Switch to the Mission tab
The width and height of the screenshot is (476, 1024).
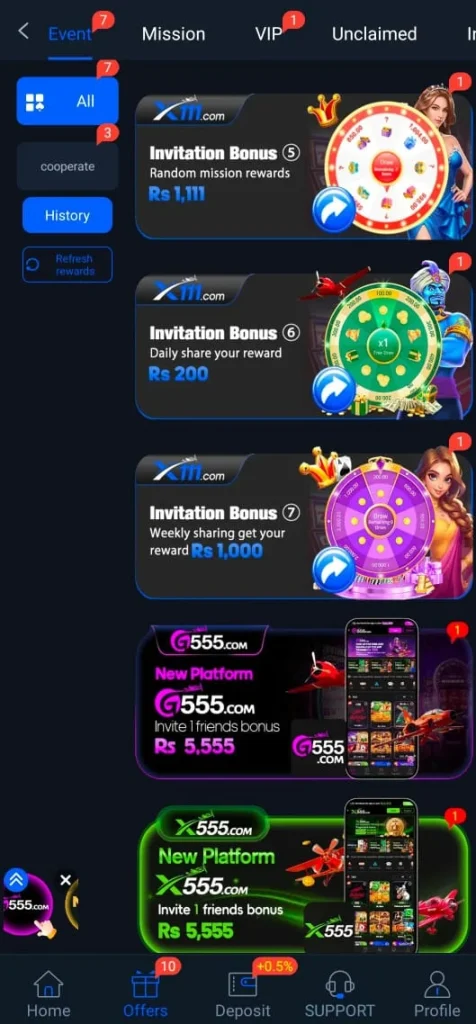tap(174, 34)
